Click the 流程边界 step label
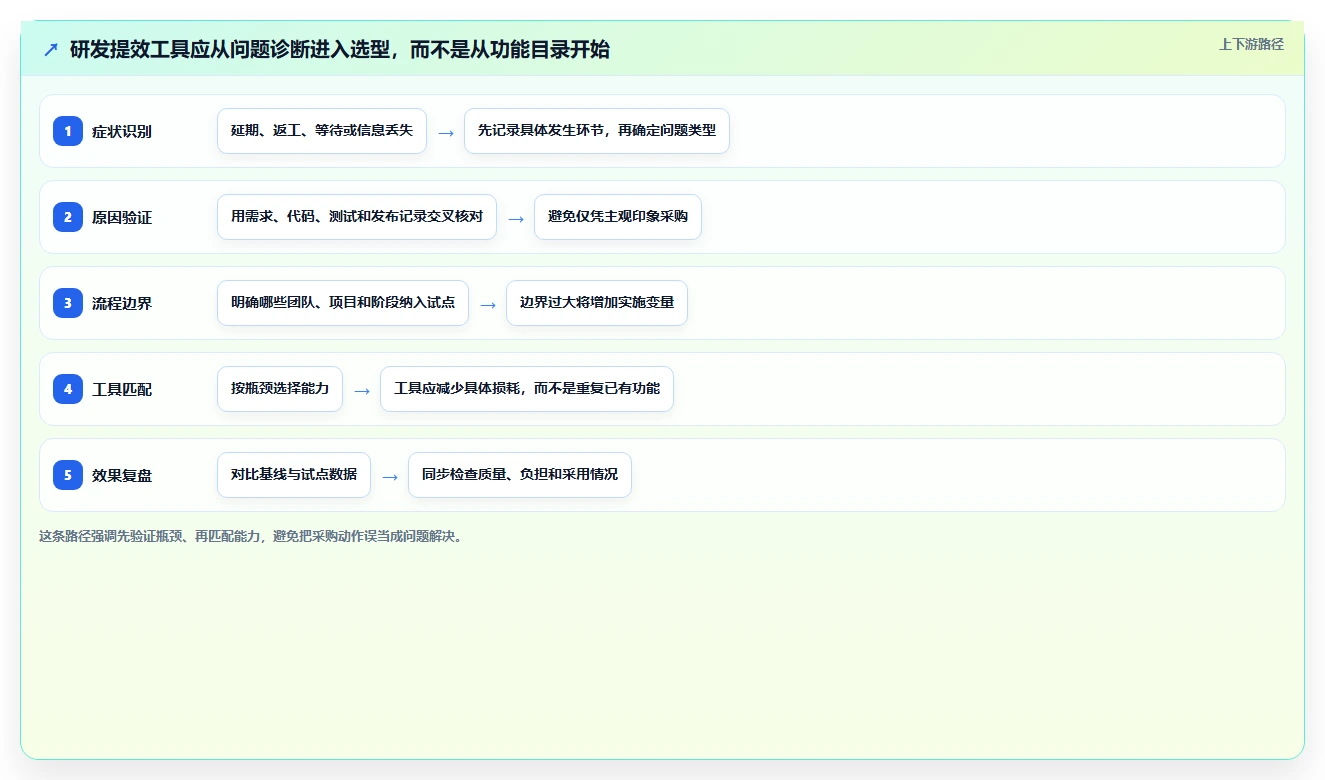Image resolution: width=1325 pixels, height=780 pixels. [x=122, y=303]
